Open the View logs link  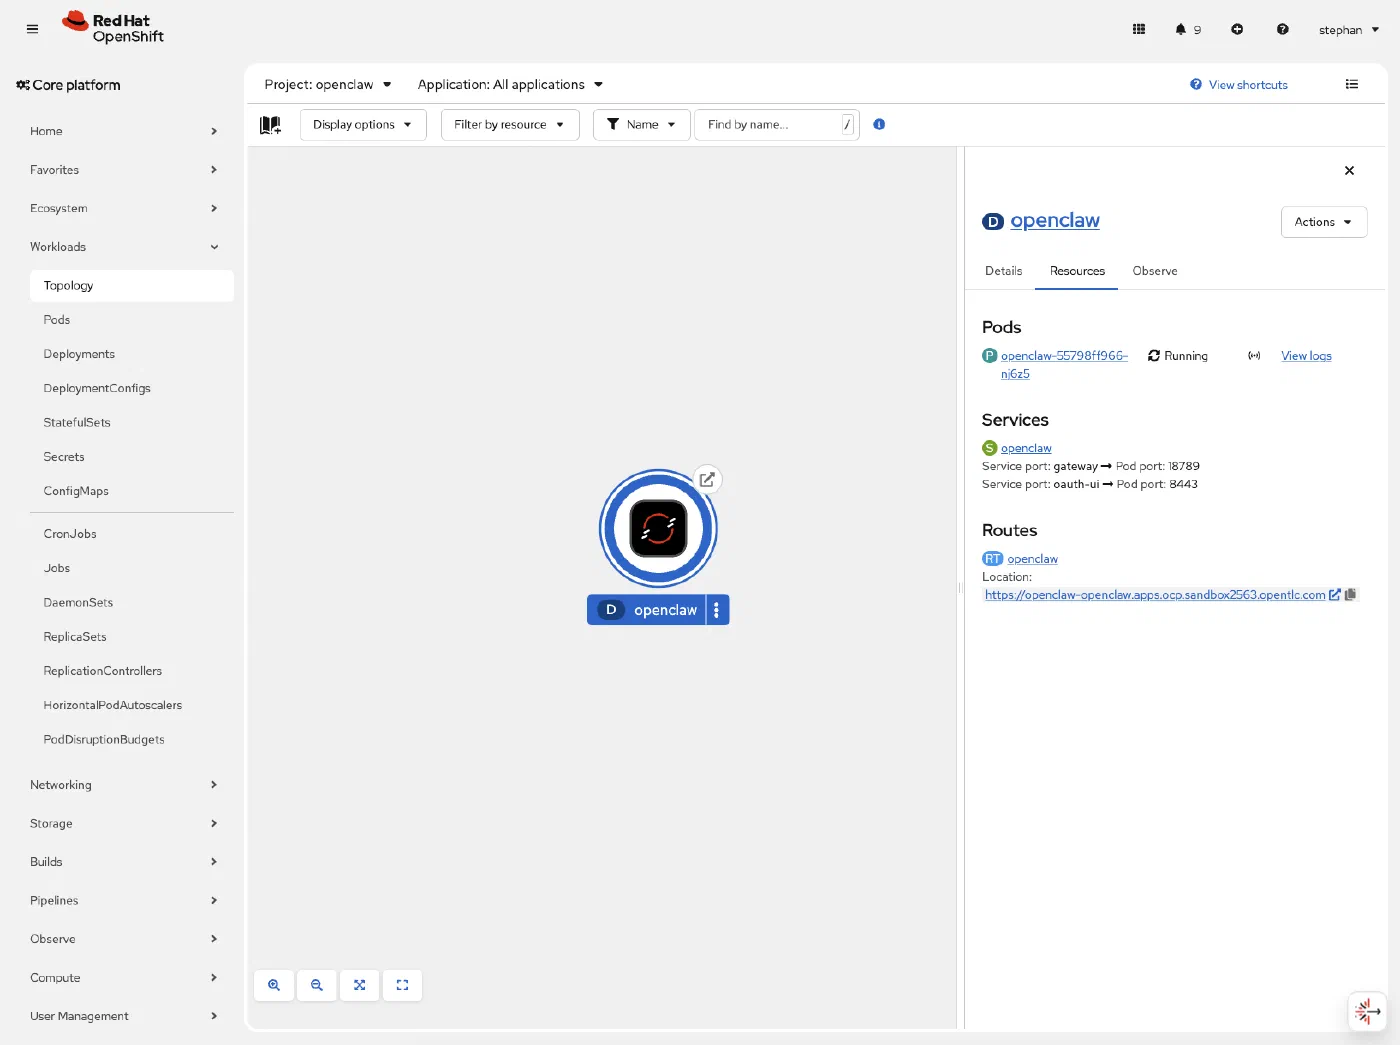pos(1306,356)
